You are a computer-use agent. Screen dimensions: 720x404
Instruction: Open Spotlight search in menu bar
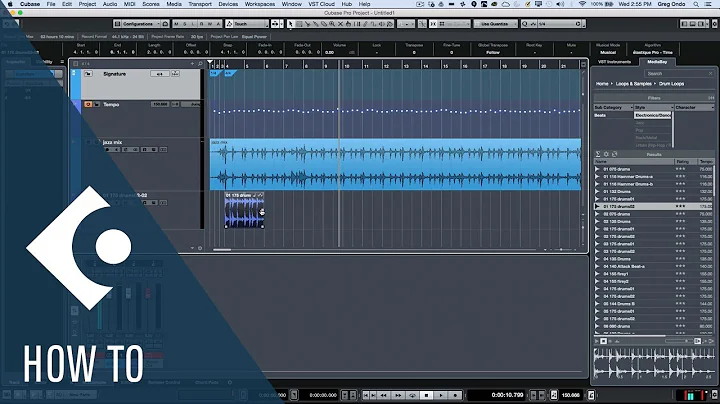[x=696, y=4]
